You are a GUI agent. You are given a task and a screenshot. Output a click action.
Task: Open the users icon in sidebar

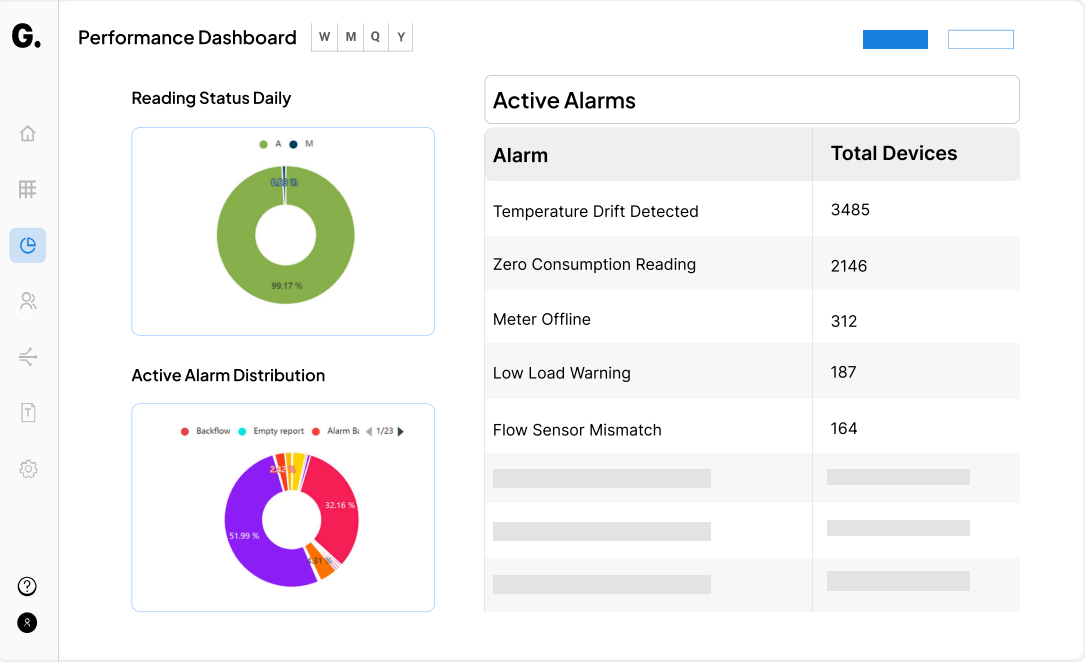[28, 301]
